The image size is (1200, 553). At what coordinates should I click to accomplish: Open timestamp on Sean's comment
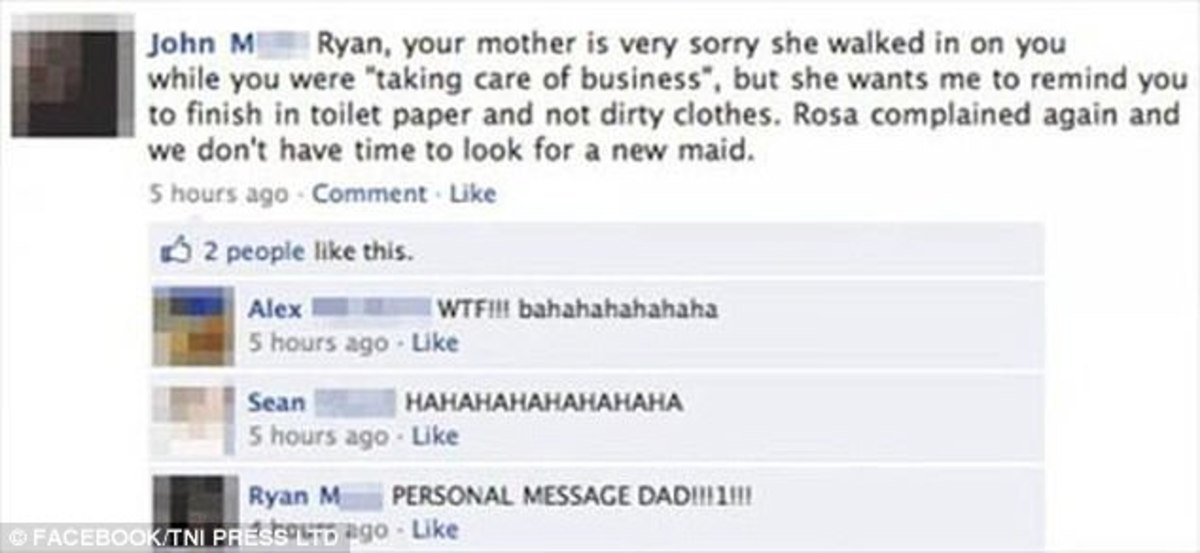click(x=318, y=436)
